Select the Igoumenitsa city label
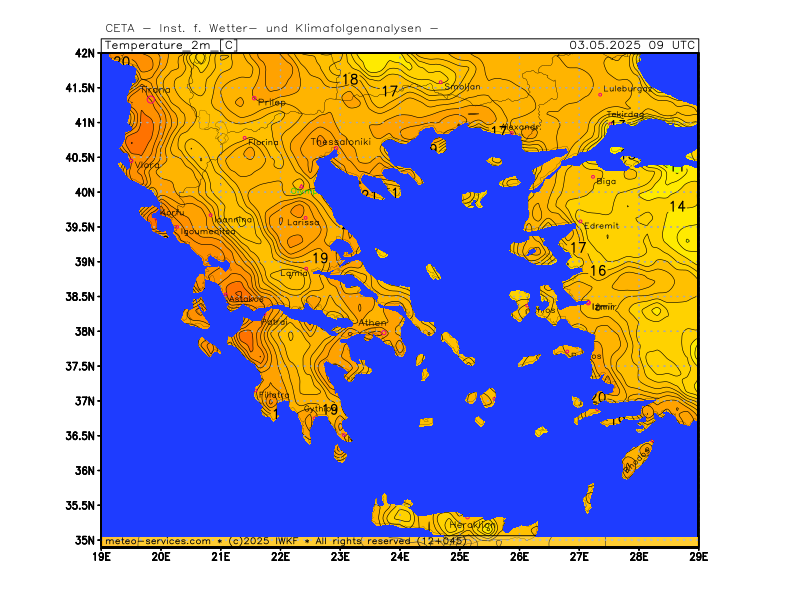 [208, 232]
